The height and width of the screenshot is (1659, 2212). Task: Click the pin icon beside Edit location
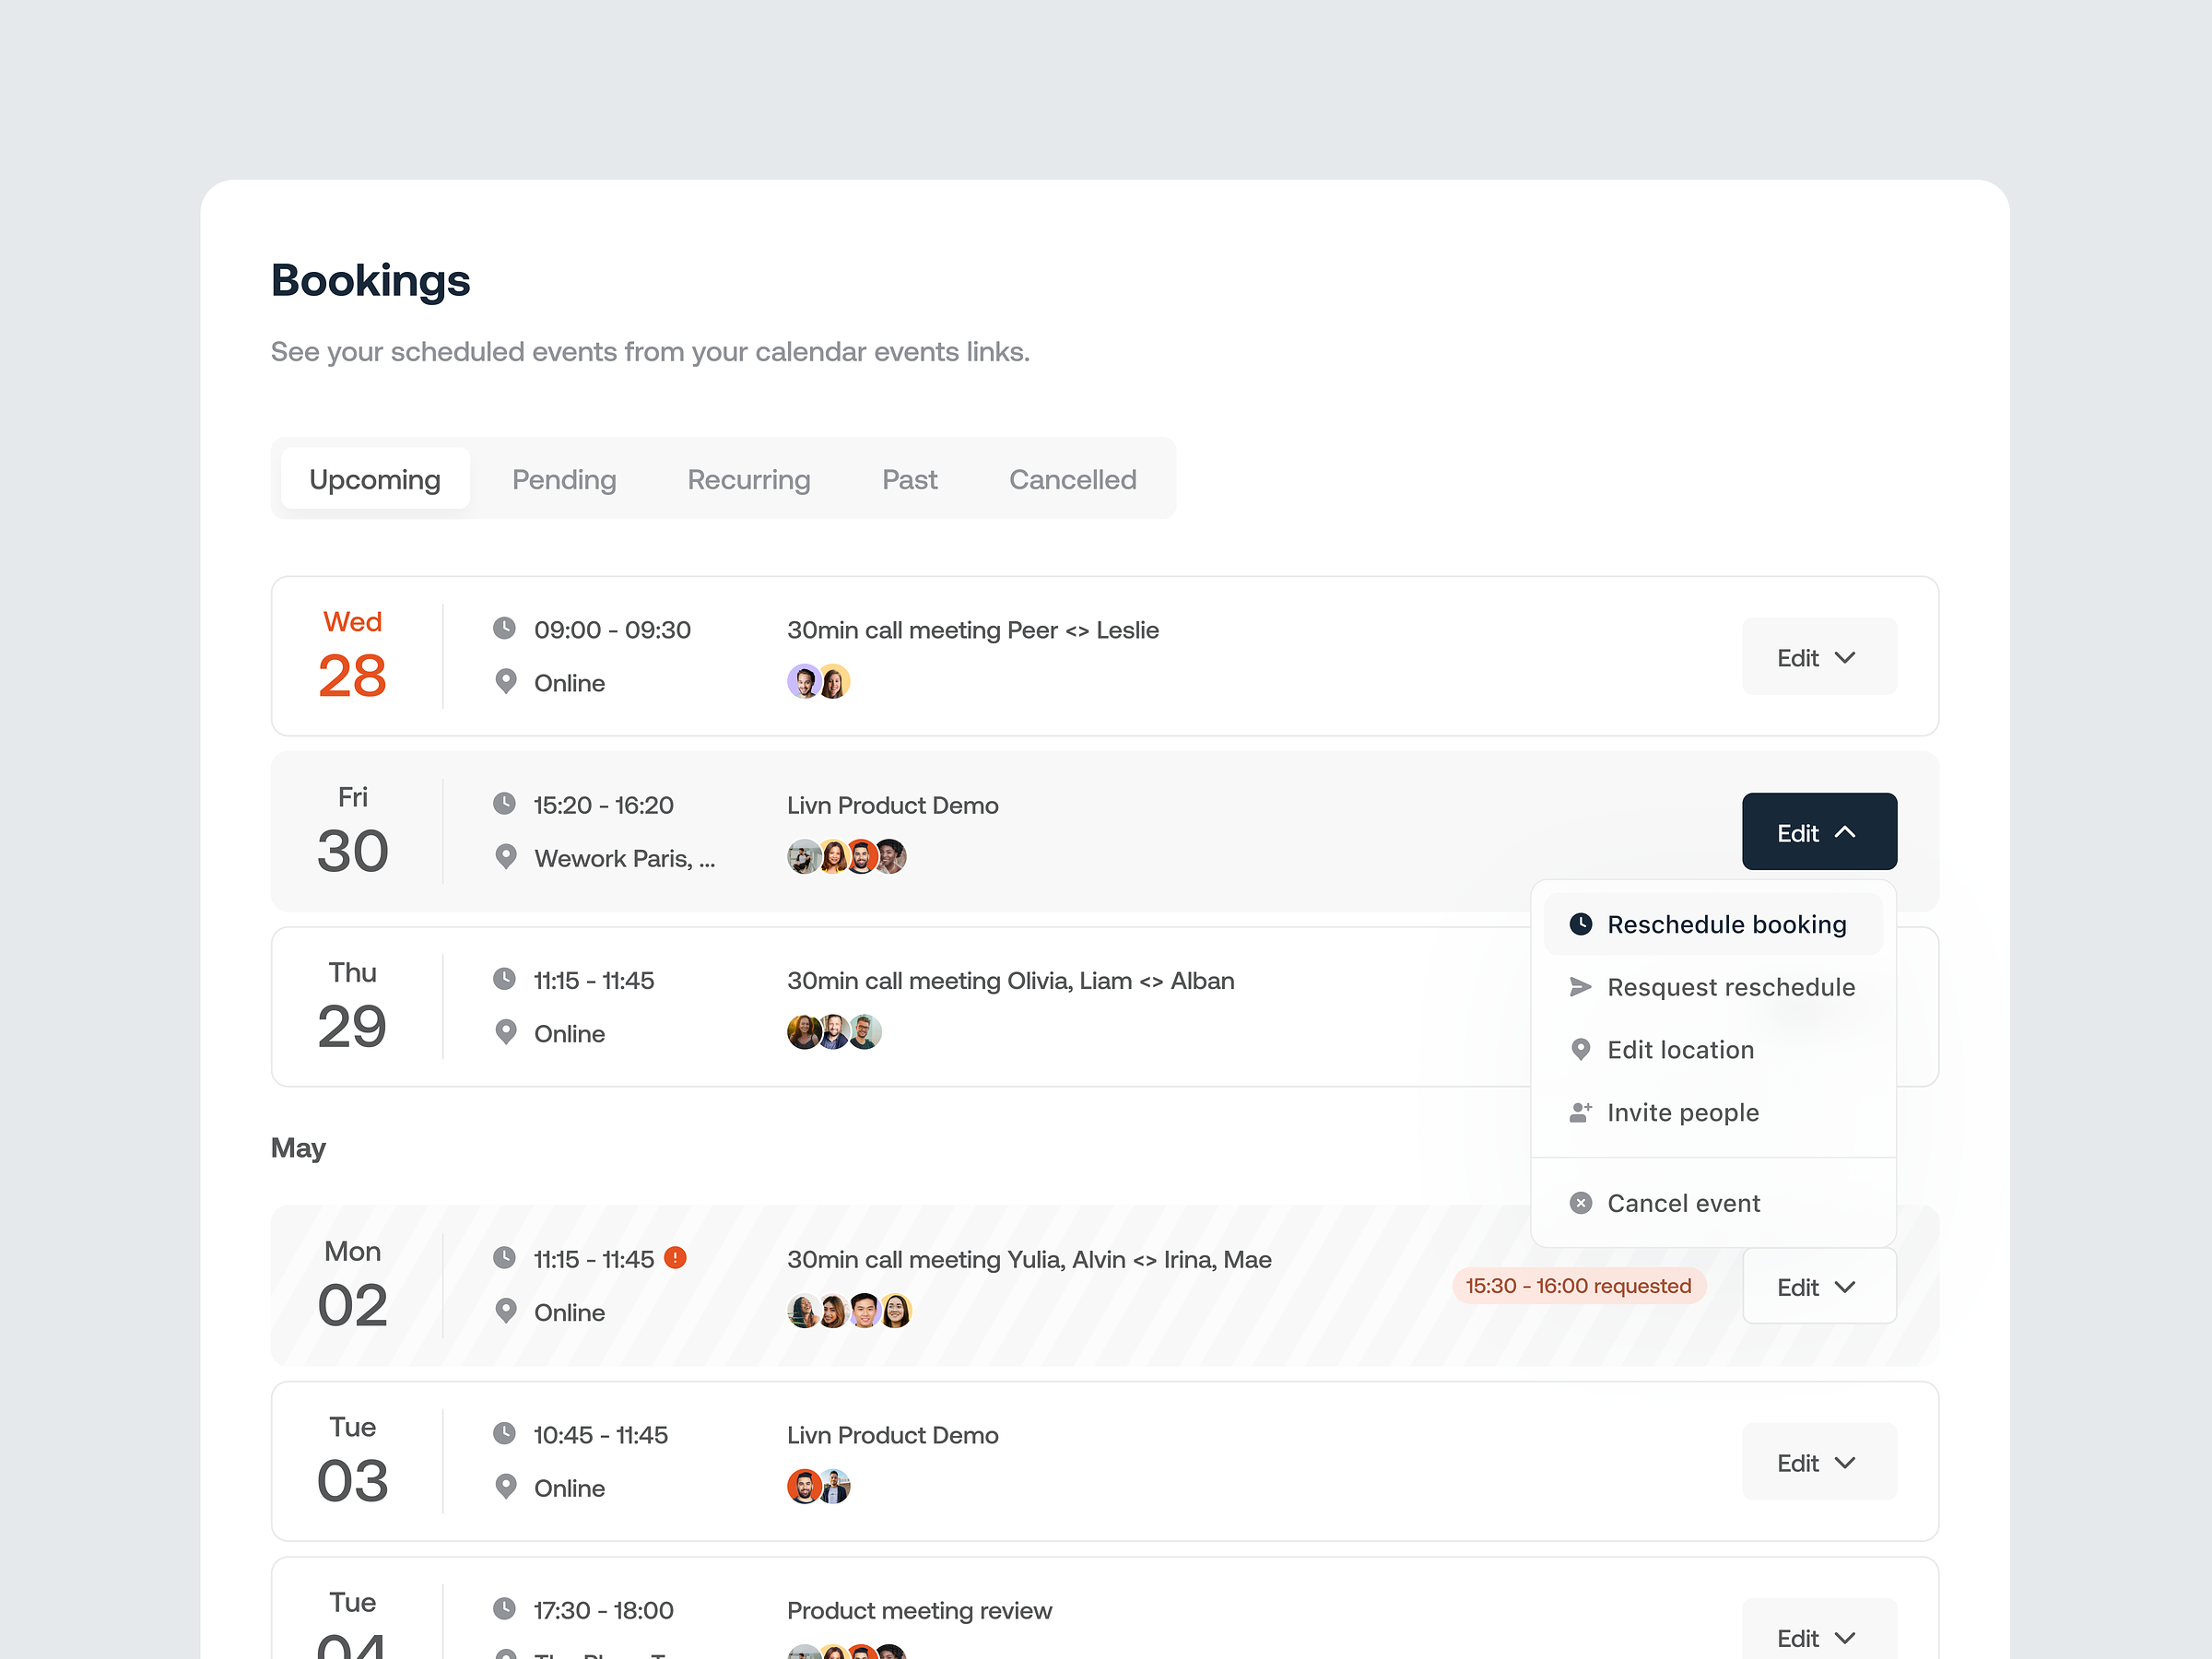coord(1581,1049)
